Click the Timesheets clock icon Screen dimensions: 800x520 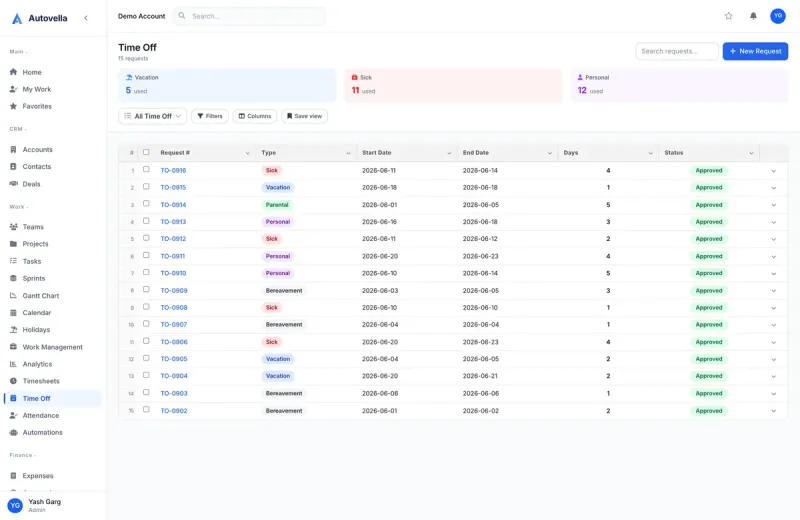(13, 381)
